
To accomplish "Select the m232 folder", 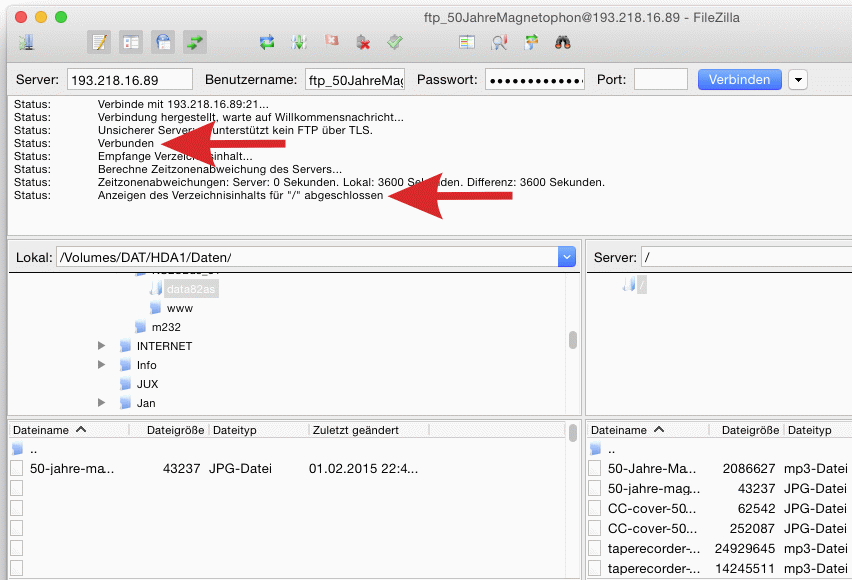I will pyautogui.click(x=166, y=327).
